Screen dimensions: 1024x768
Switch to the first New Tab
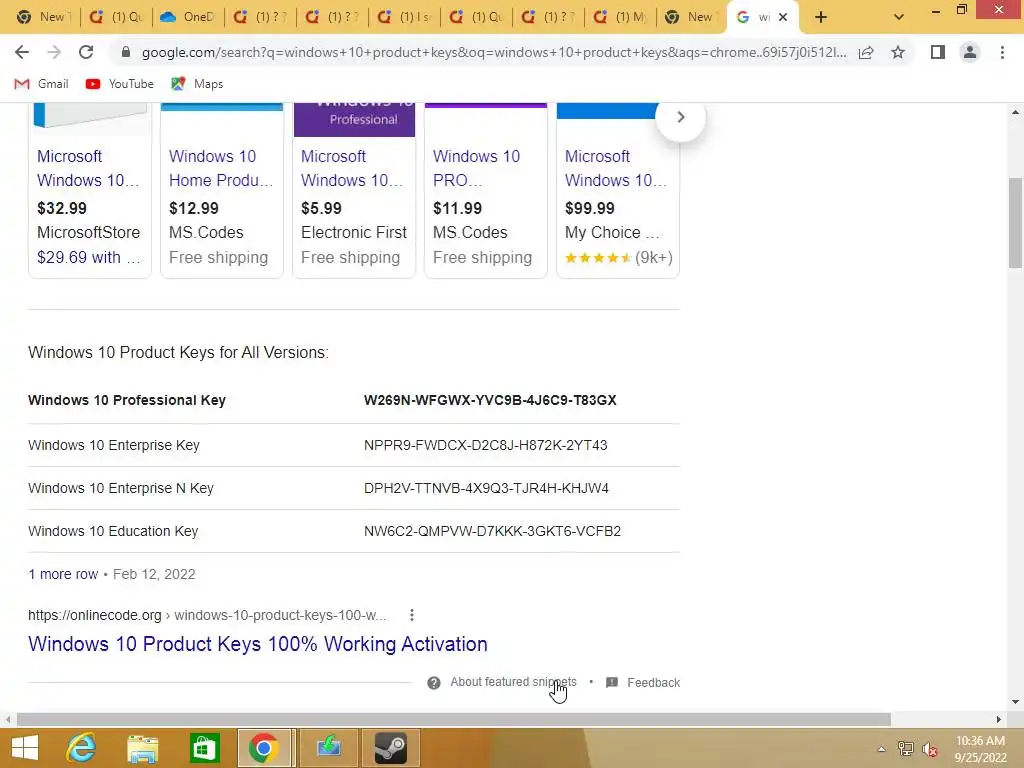pos(43,17)
